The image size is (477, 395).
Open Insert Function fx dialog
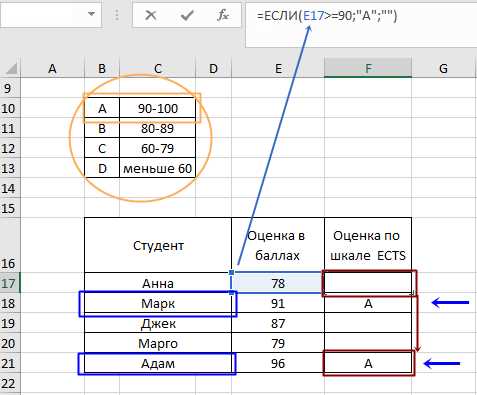[223, 15]
